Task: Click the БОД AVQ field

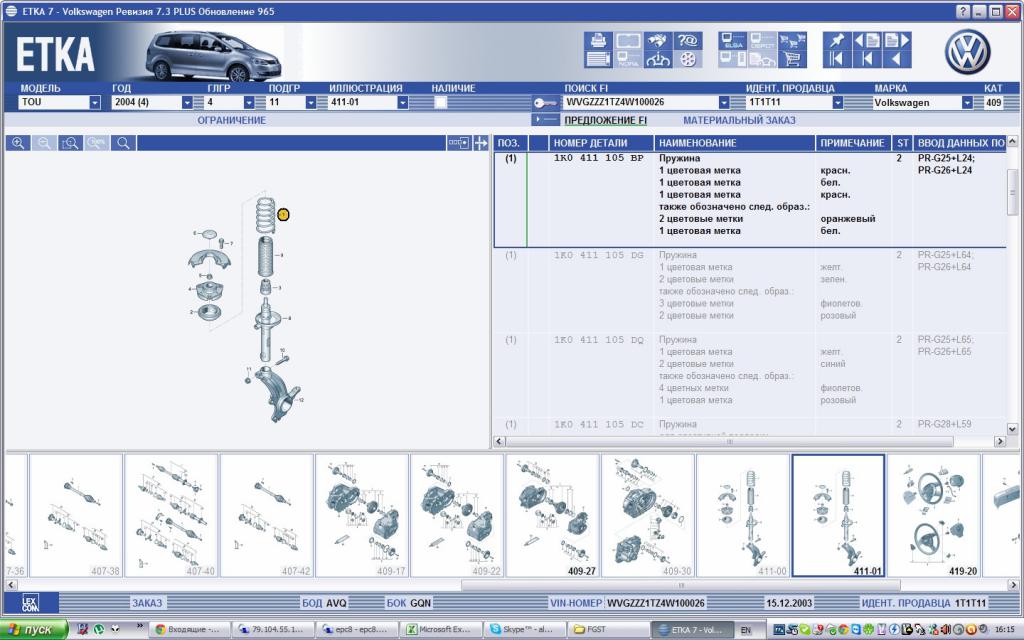Action: (325, 603)
